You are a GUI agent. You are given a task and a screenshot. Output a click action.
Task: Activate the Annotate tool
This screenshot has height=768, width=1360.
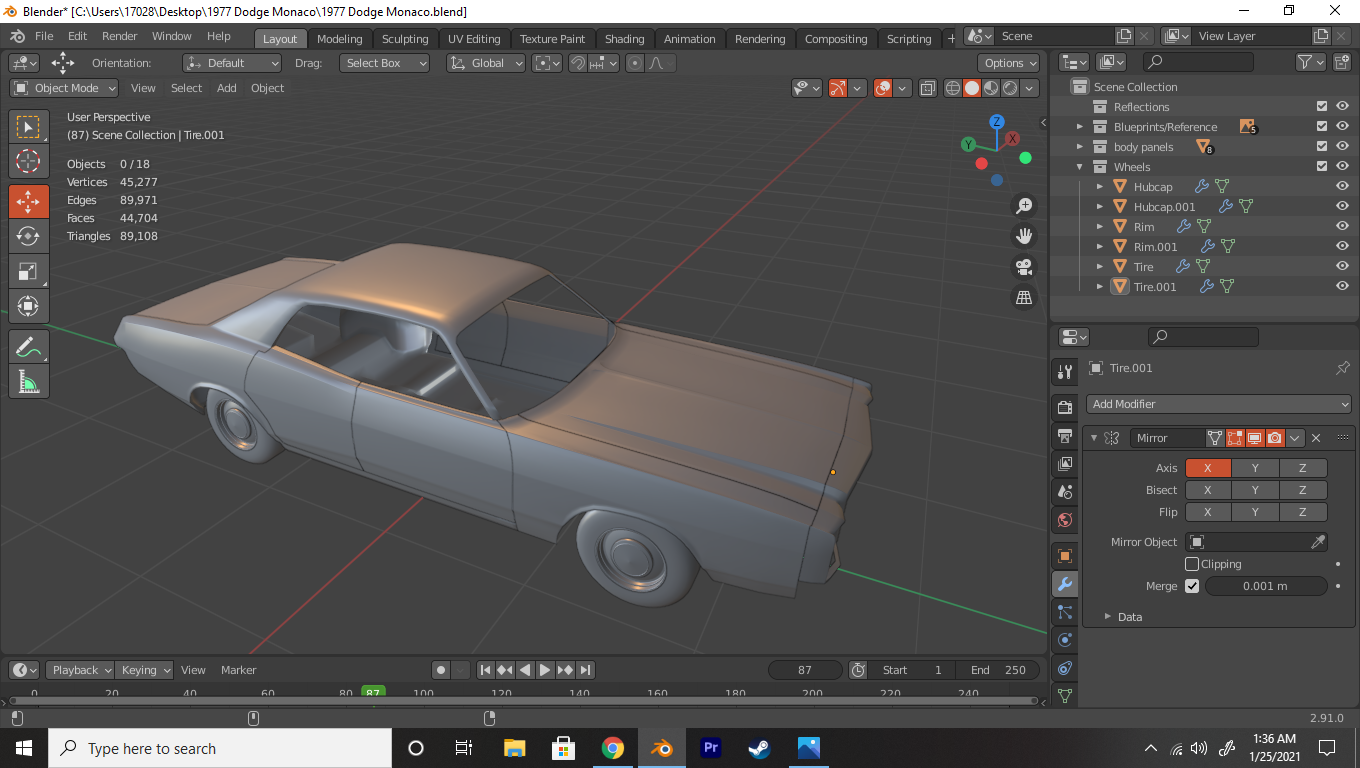point(28,347)
